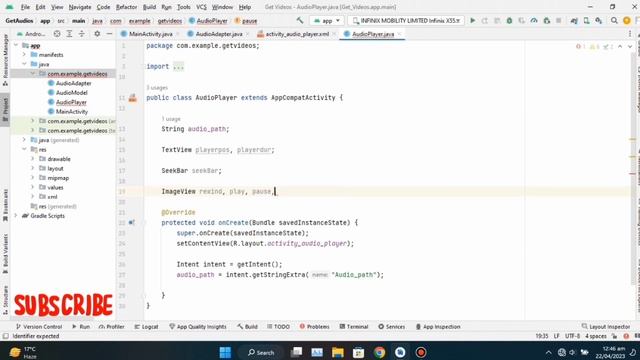Click the 4 spaces indent status item
The width and height of the screenshot is (640, 360).
pyautogui.click(x=596, y=336)
